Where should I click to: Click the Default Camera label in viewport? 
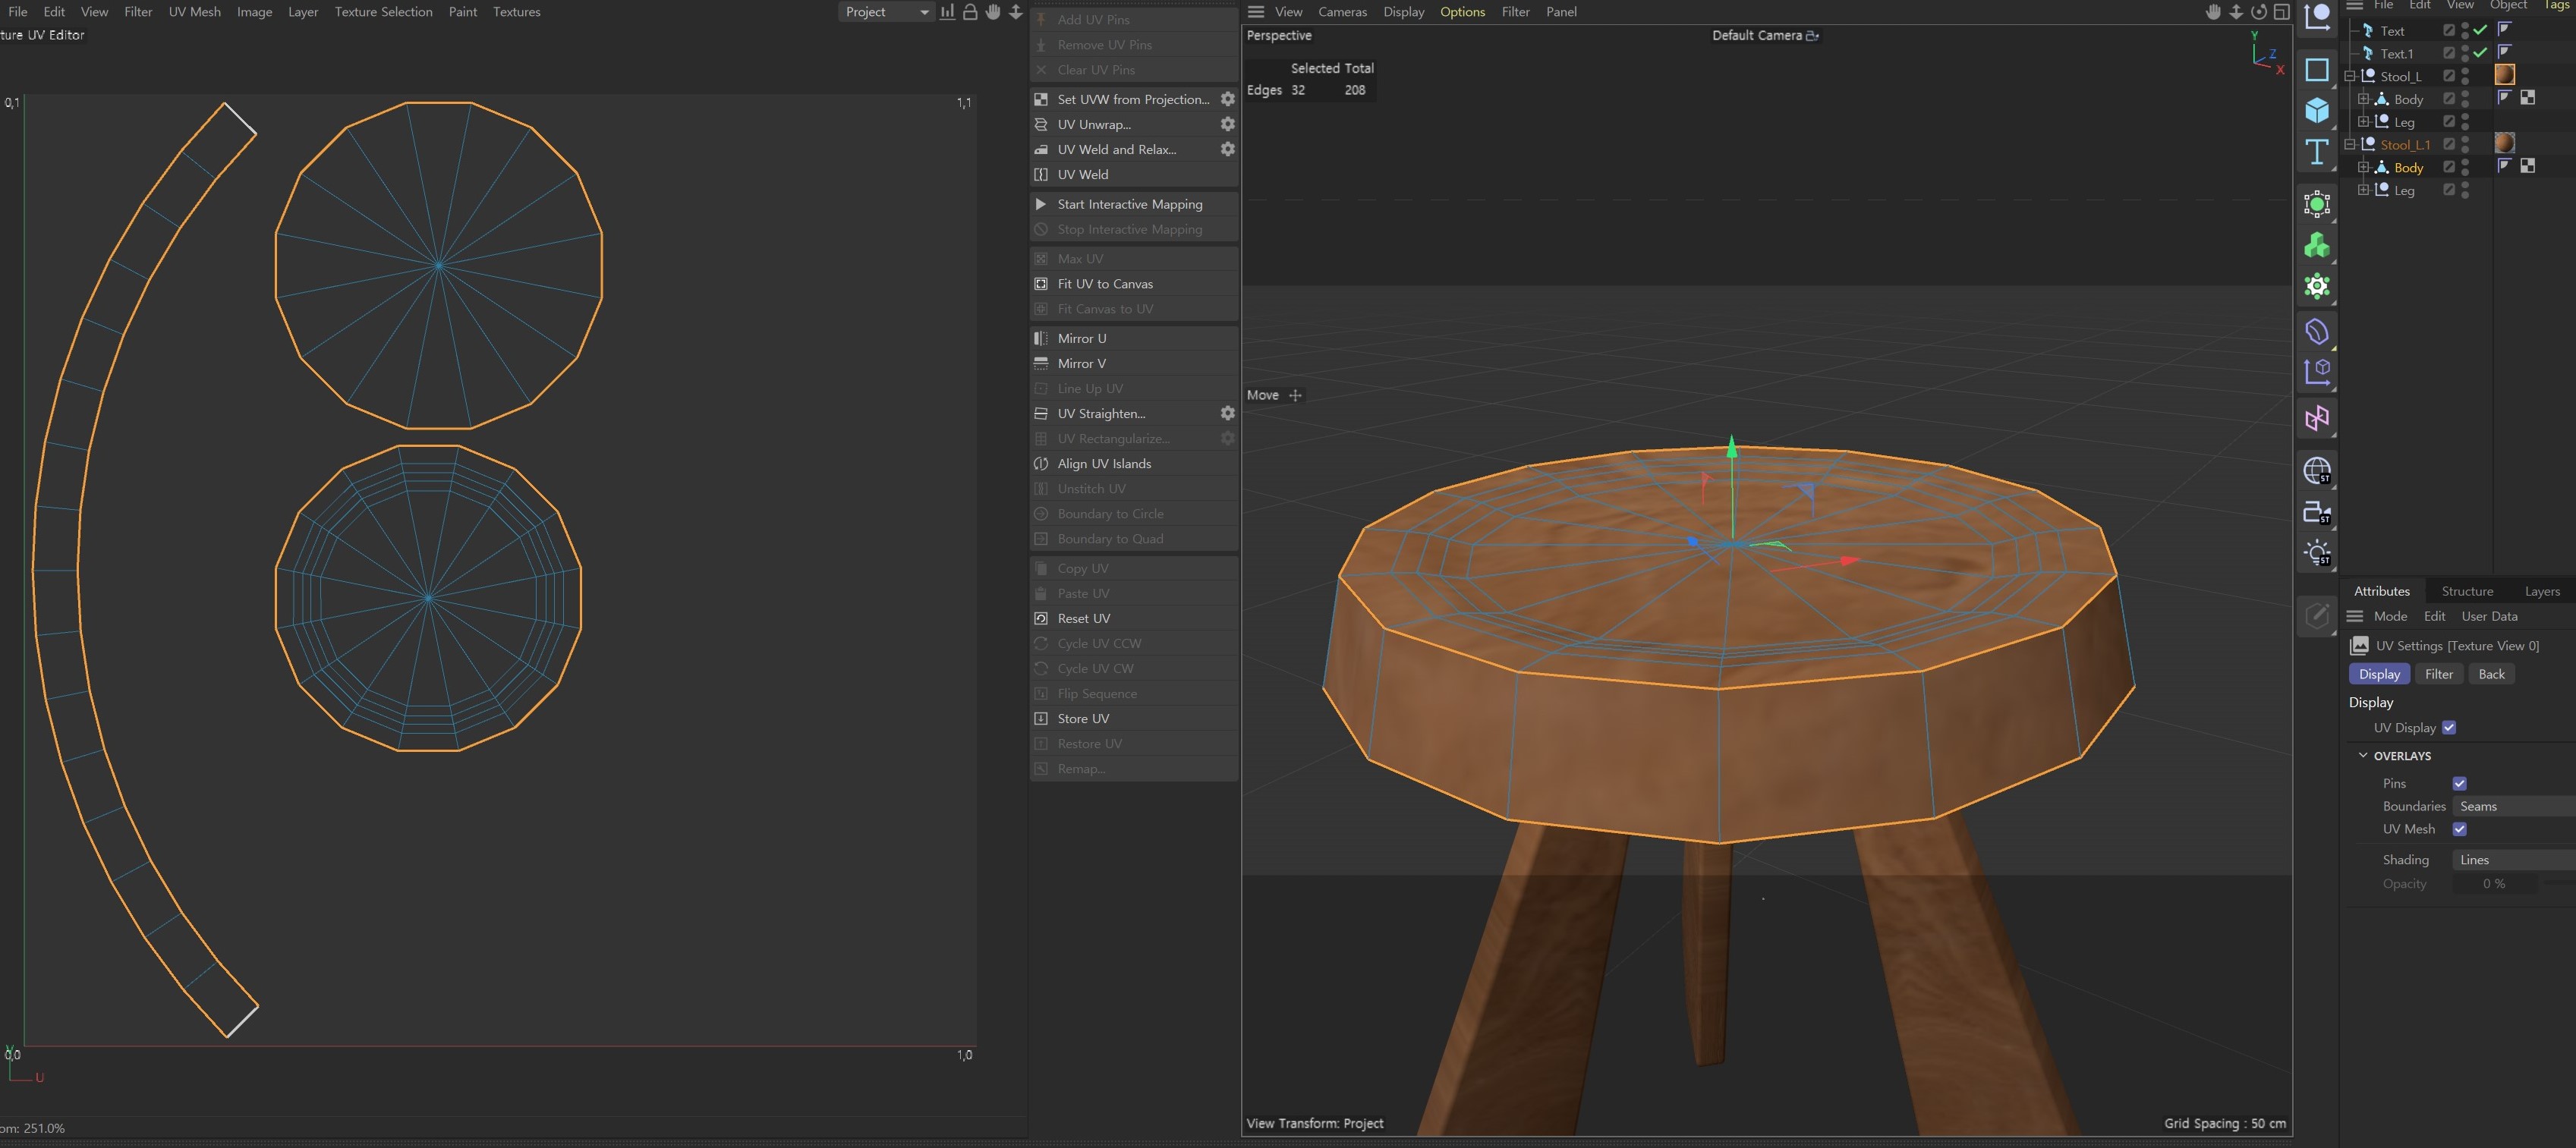(1756, 35)
